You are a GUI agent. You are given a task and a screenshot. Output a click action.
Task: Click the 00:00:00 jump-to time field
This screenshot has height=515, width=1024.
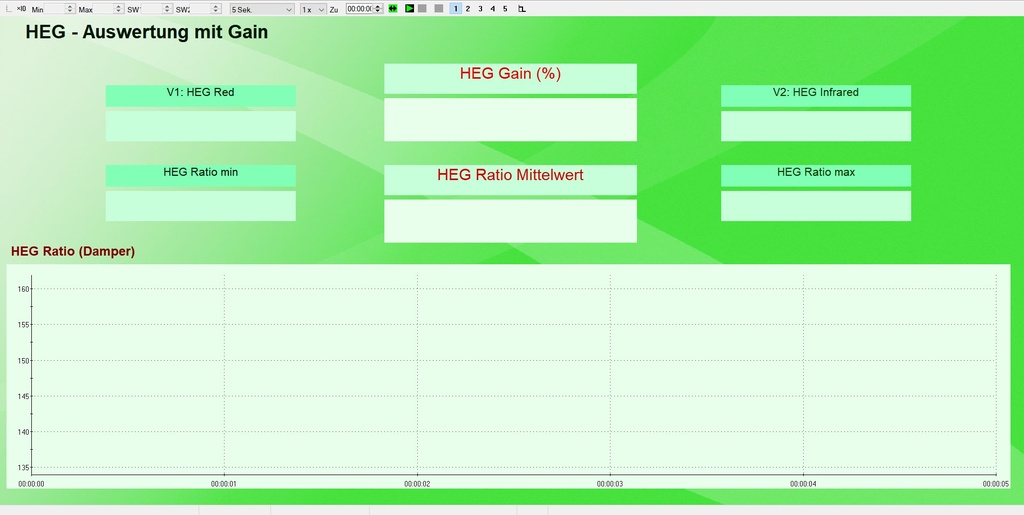(x=359, y=9)
